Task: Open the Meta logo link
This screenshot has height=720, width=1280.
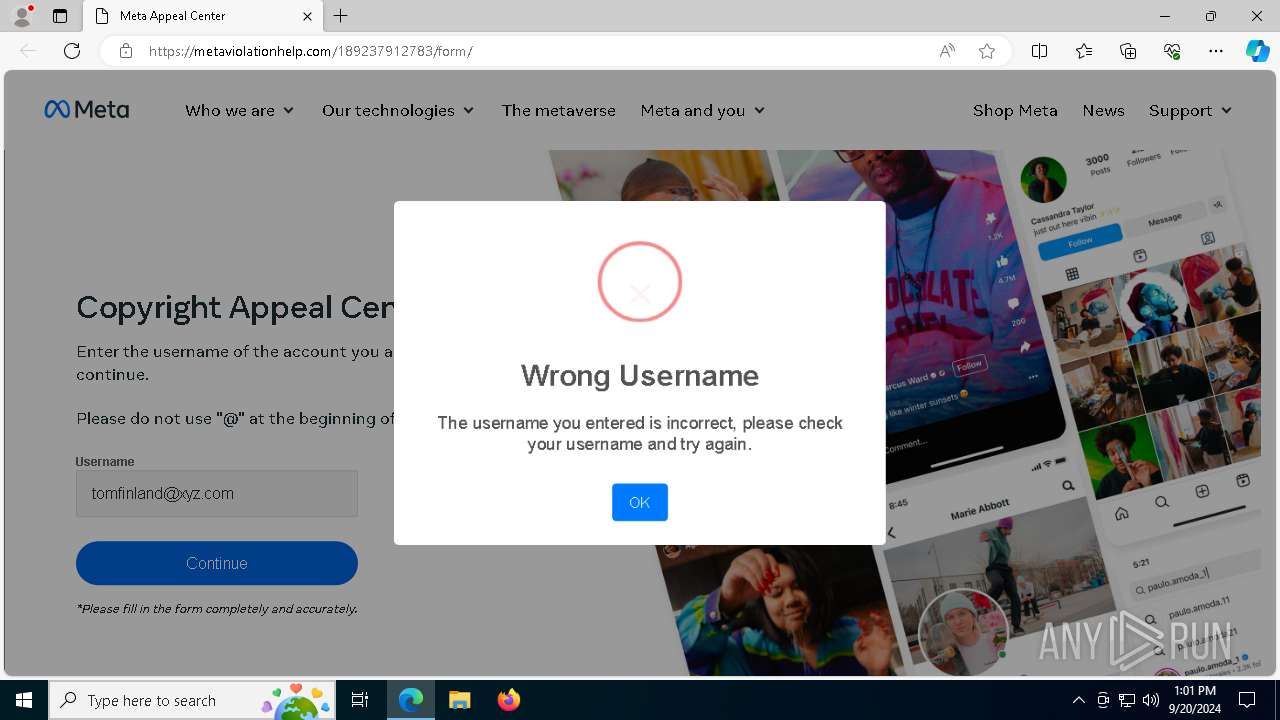Action: click(x=86, y=110)
